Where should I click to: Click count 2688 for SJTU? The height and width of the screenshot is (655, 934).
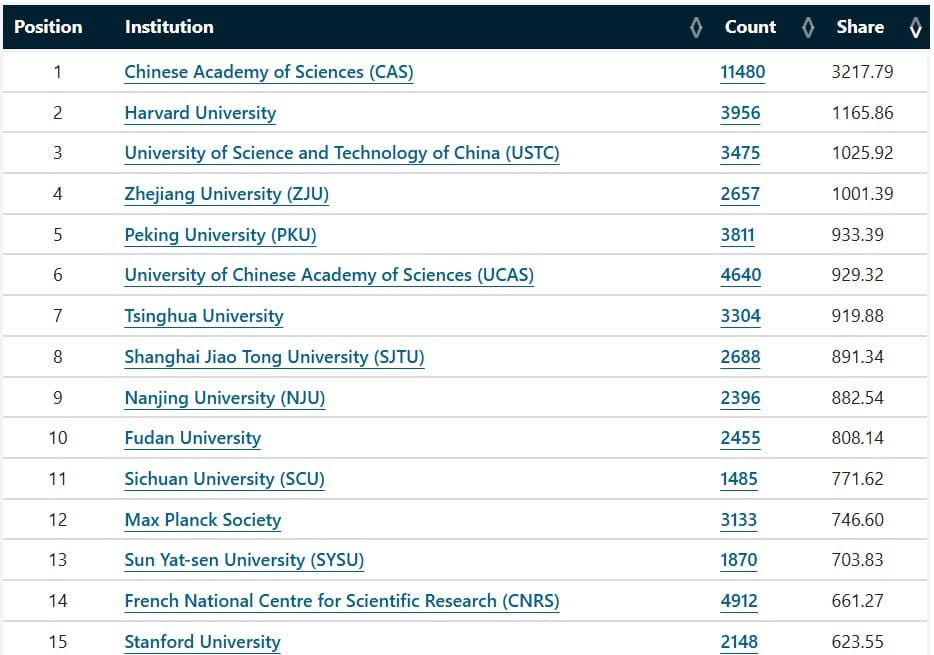click(x=740, y=357)
